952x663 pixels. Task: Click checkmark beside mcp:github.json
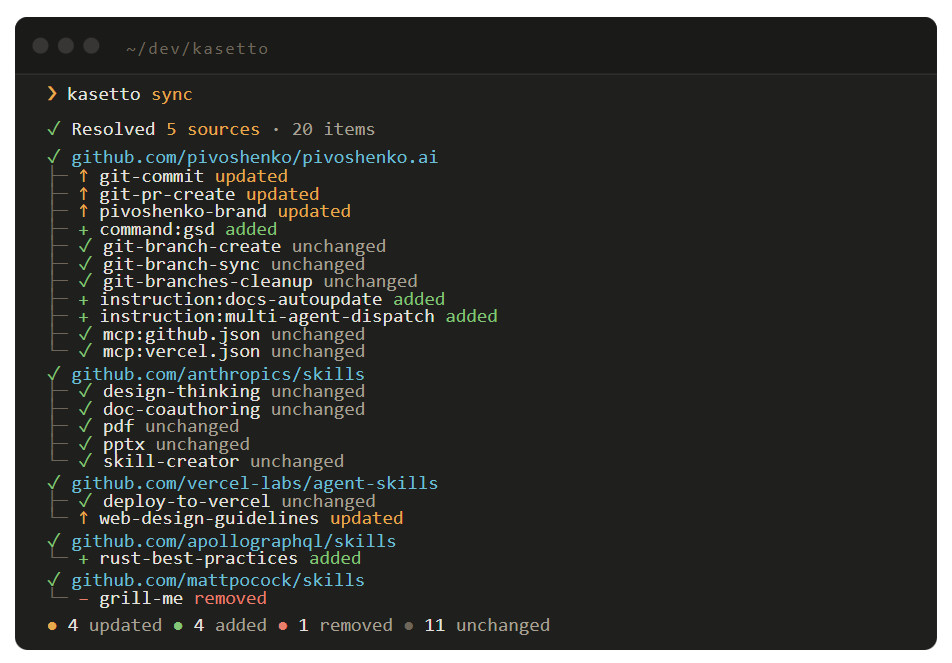[85, 333]
